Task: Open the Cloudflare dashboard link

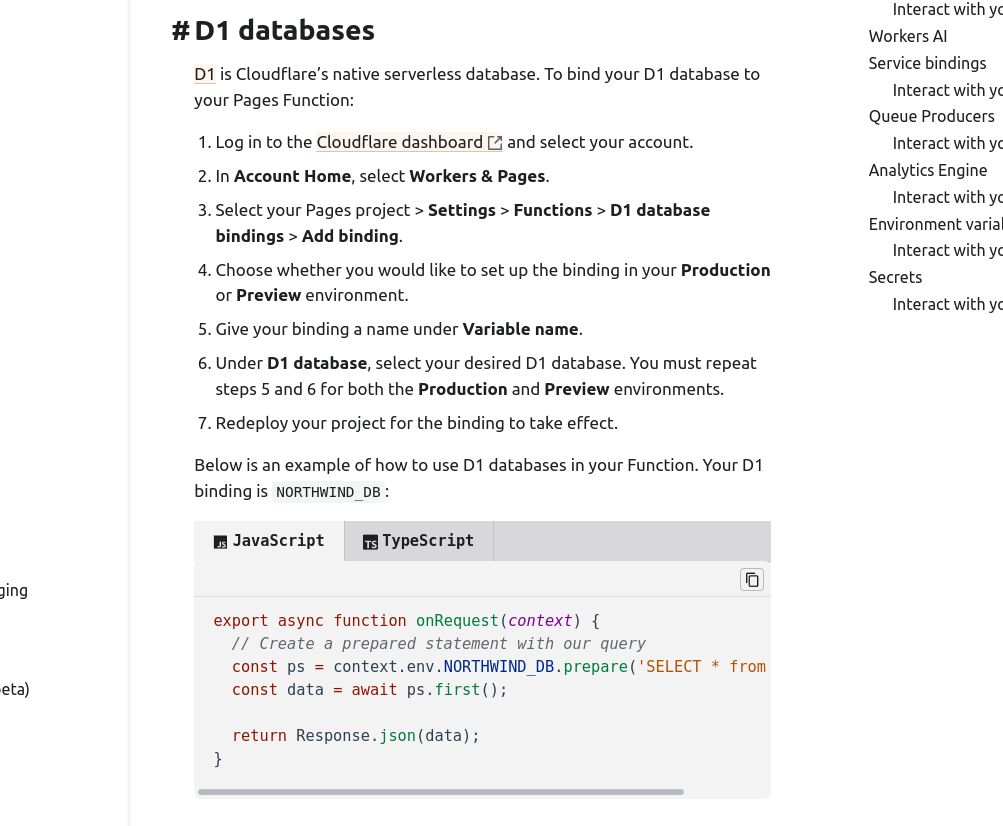Action: tap(399, 142)
